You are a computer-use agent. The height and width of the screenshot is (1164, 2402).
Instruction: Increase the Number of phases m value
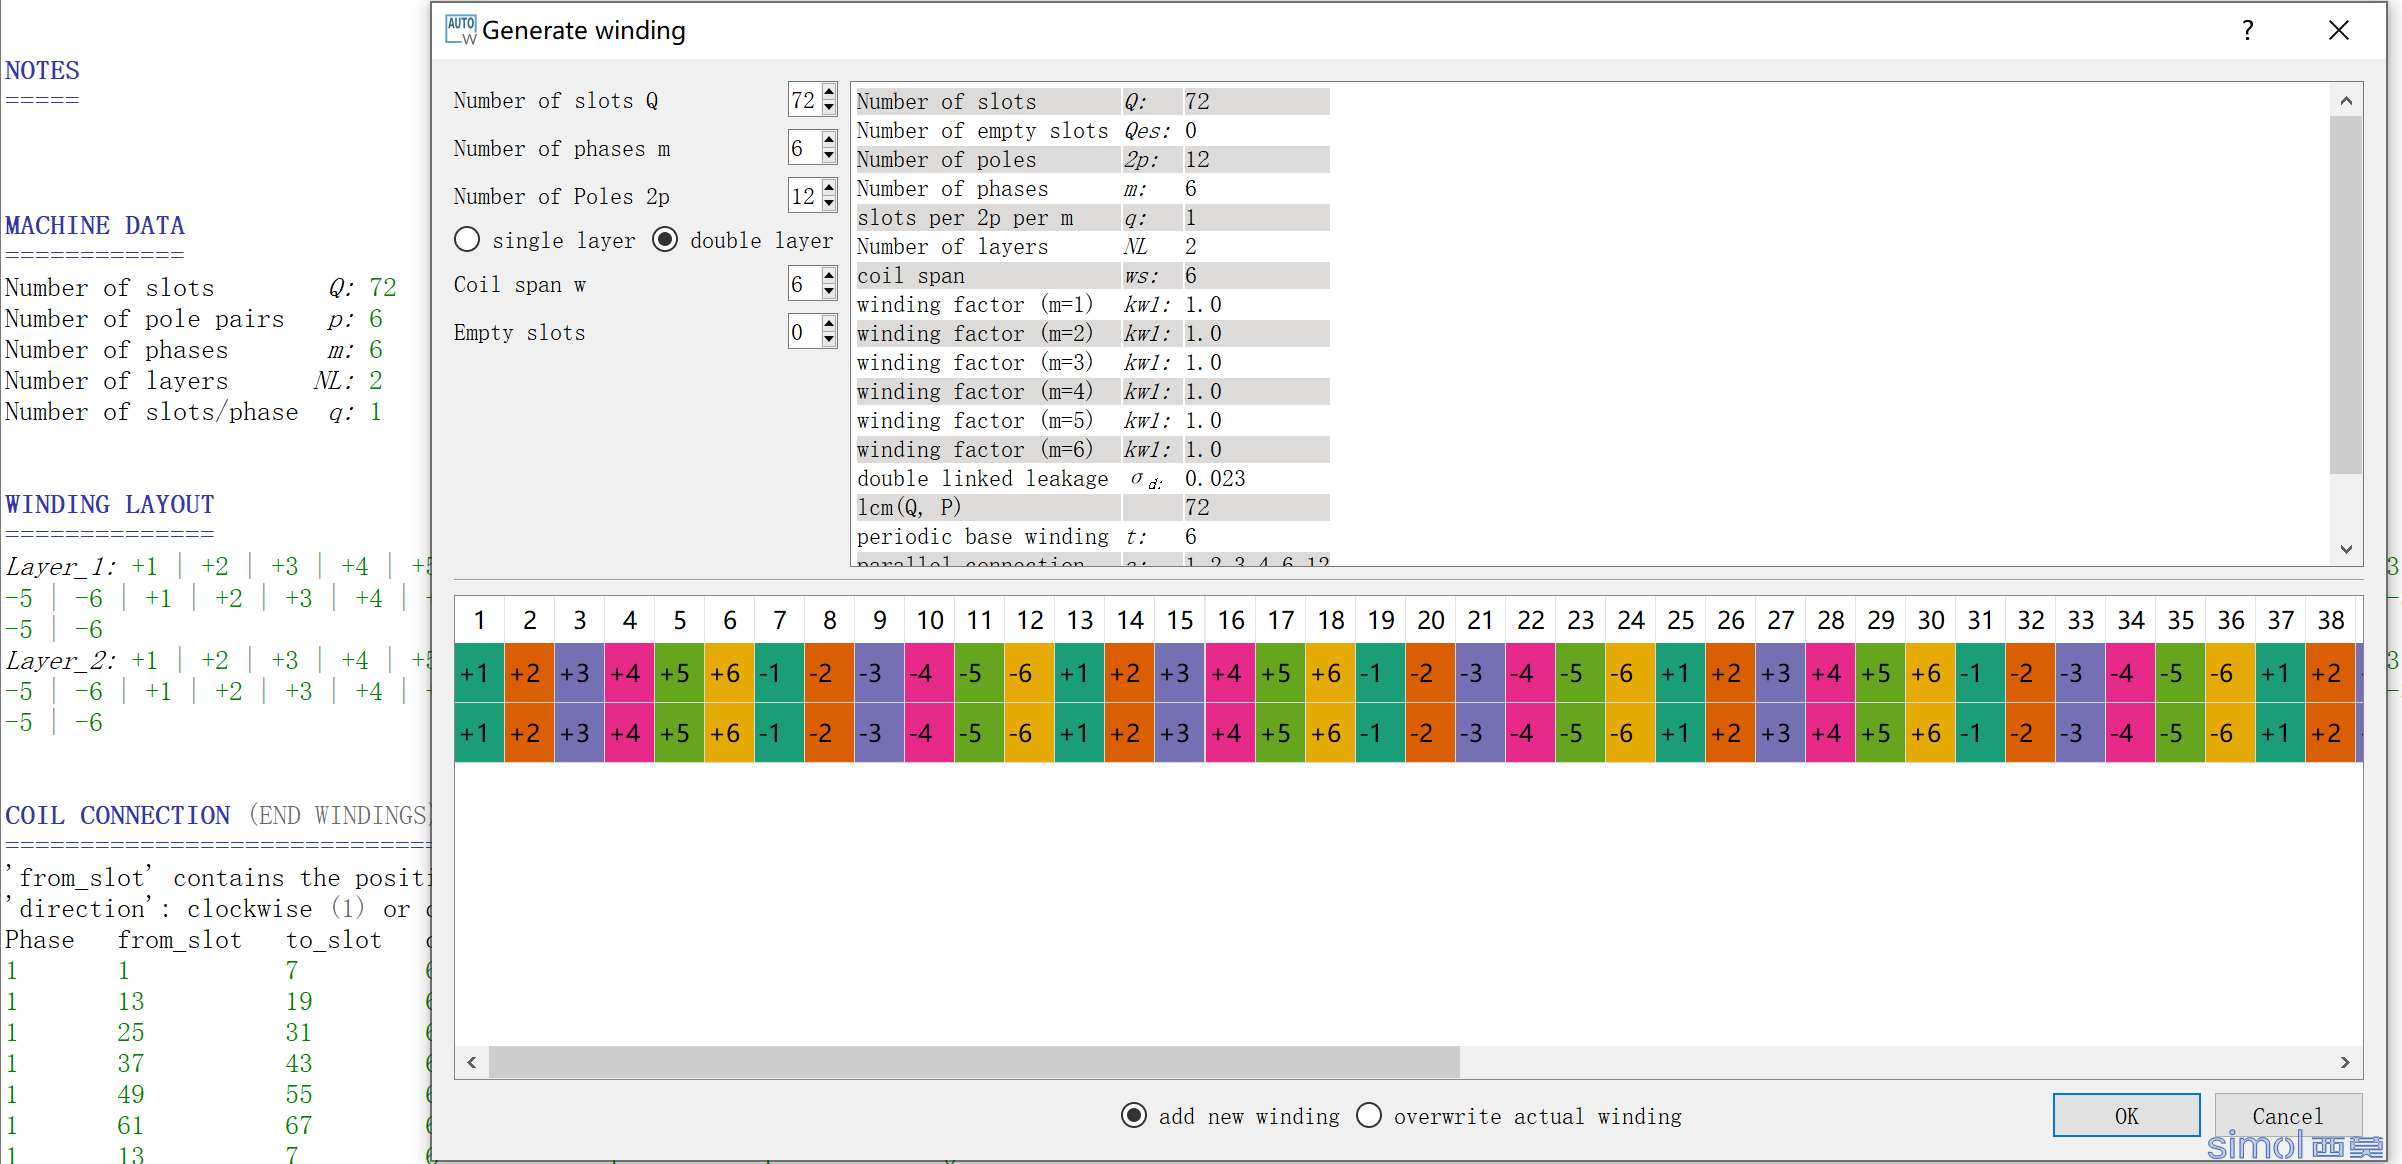(829, 140)
